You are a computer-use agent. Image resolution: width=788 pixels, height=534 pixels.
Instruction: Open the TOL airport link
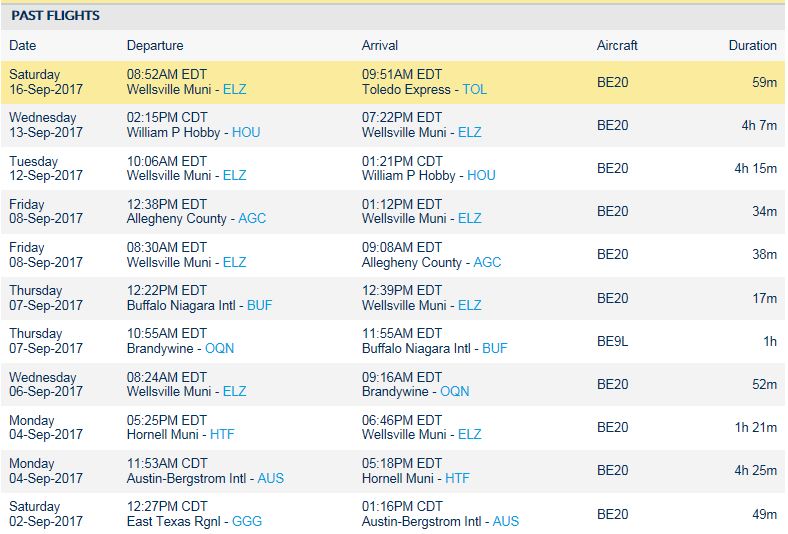tap(475, 89)
